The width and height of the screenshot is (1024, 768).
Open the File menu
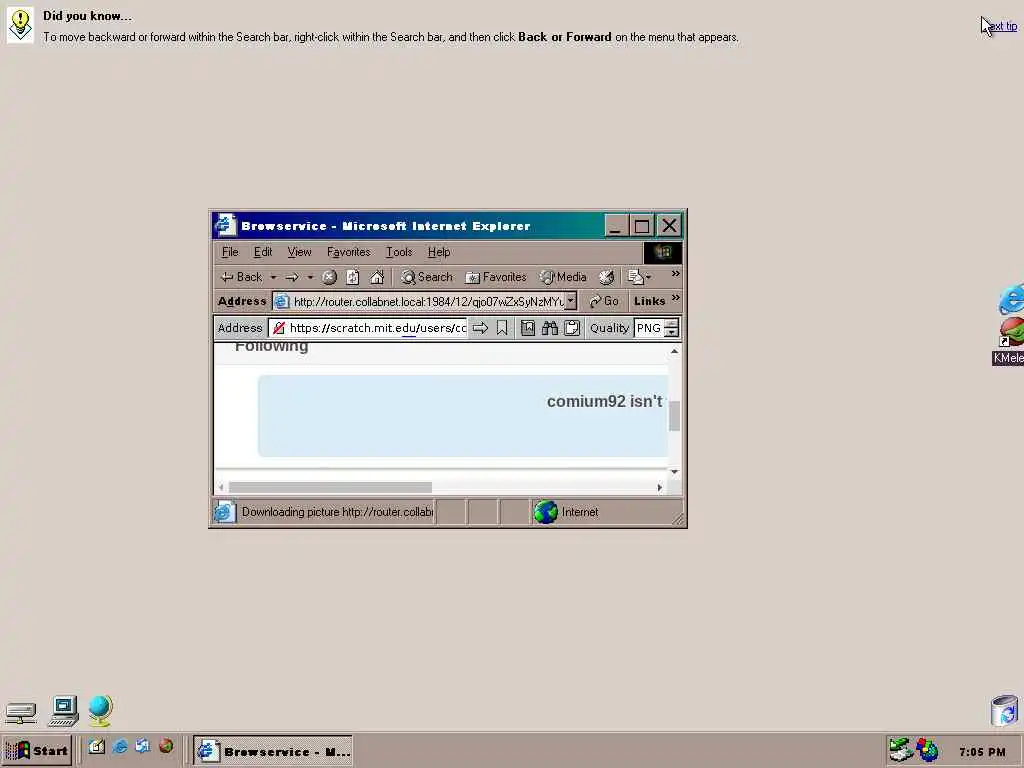(230, 252)
